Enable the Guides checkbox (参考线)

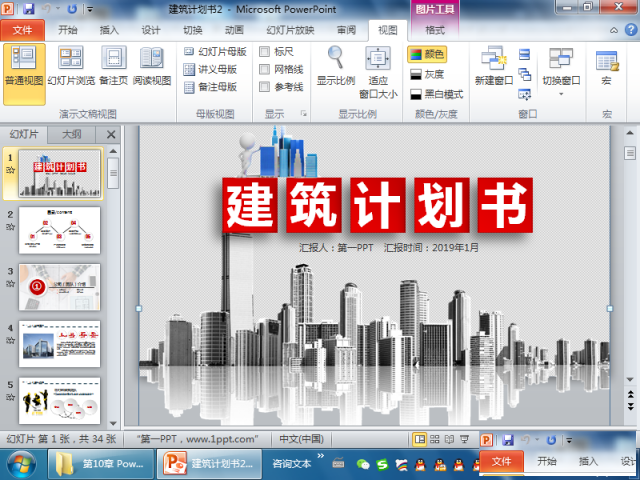[264, 87]
